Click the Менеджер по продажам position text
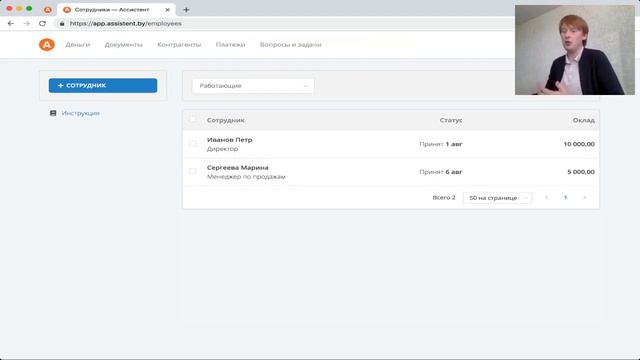The width and height of the screenshot is (640, 360). click(246, 177)
